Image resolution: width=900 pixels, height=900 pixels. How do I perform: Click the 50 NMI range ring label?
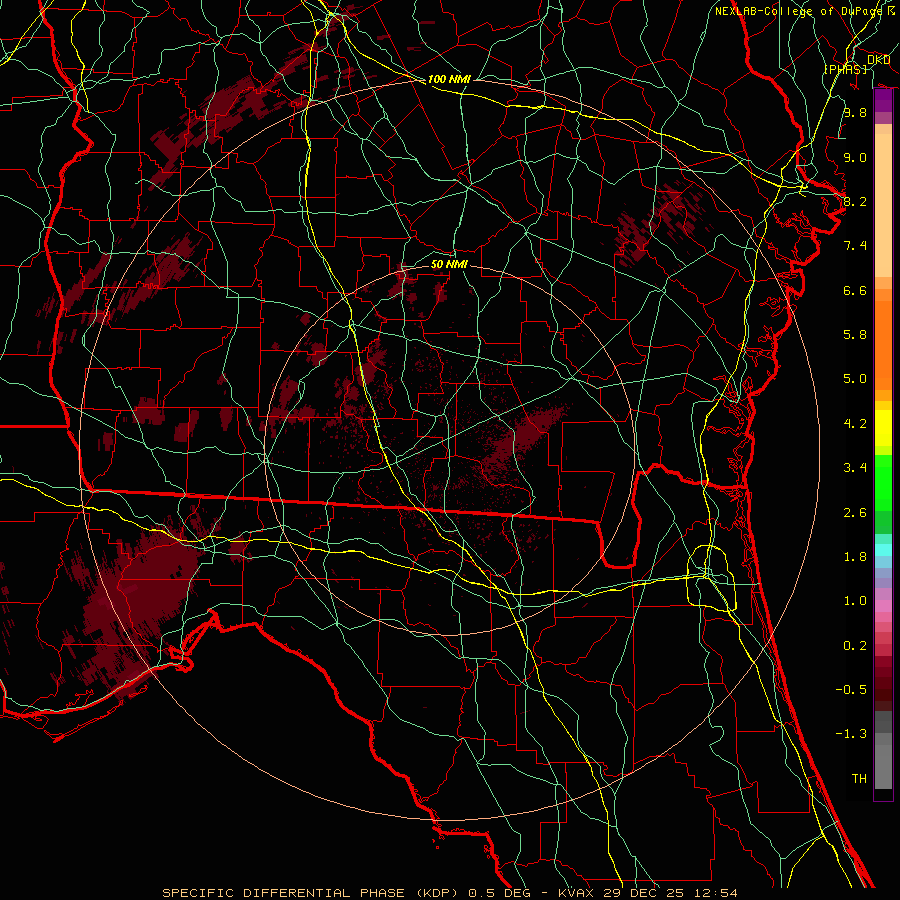(x=449, y=264)
